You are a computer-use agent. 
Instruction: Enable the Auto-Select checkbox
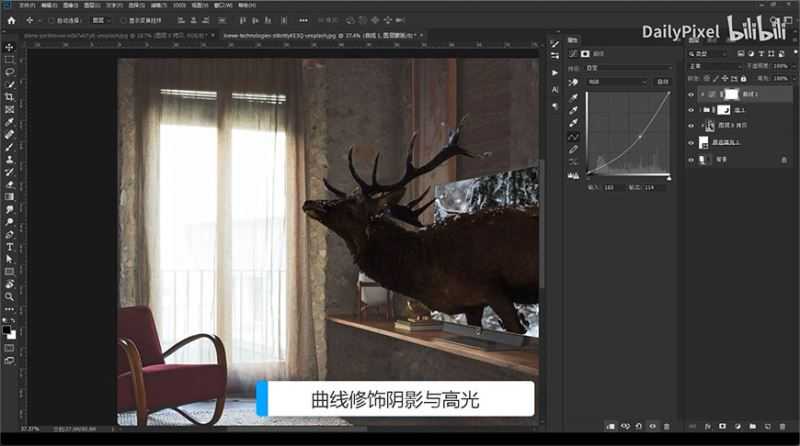(x=52, y=19)
